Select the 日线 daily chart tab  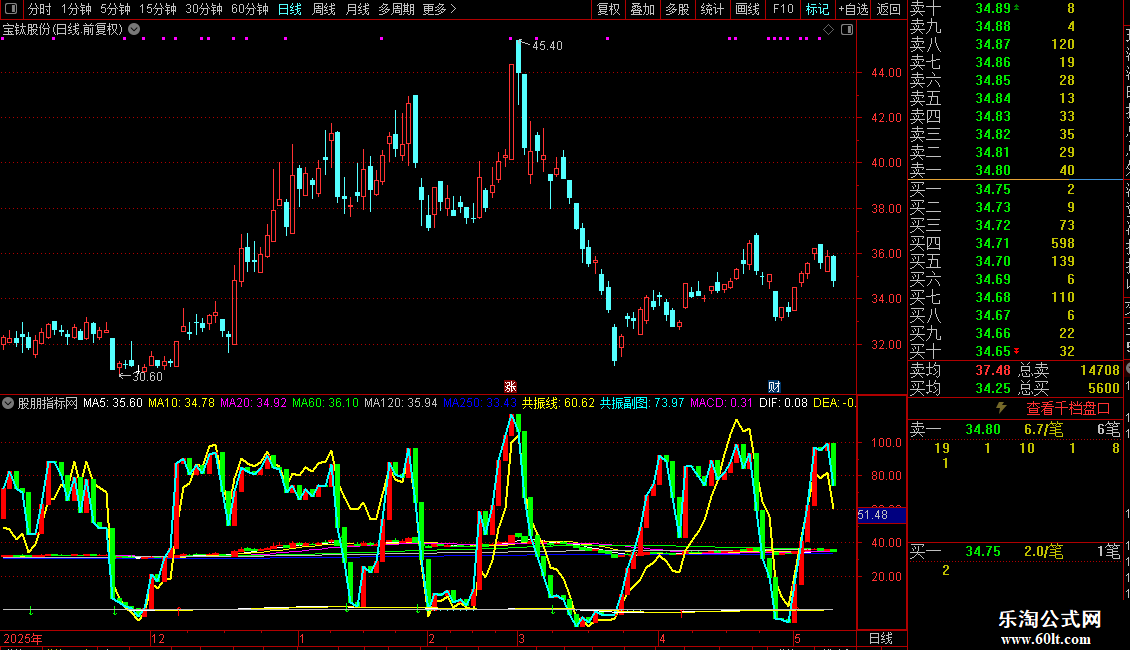point(290,9)
